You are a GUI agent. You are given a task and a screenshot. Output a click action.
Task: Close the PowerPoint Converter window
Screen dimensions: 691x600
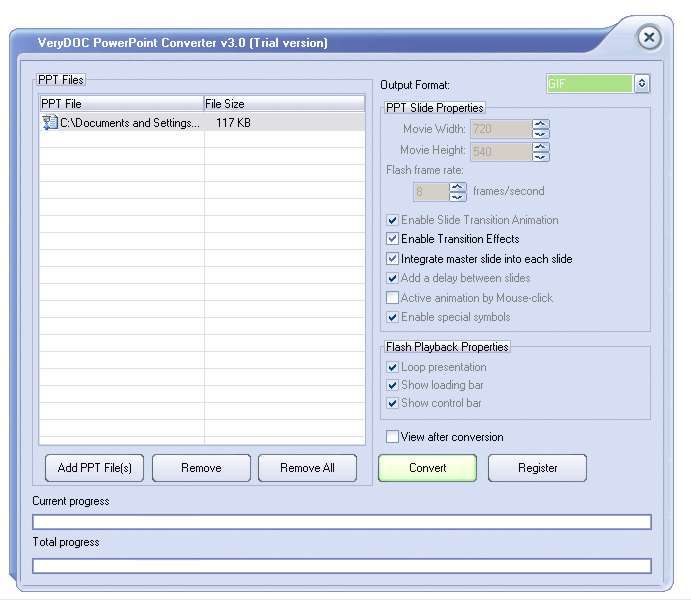(649, 38)
